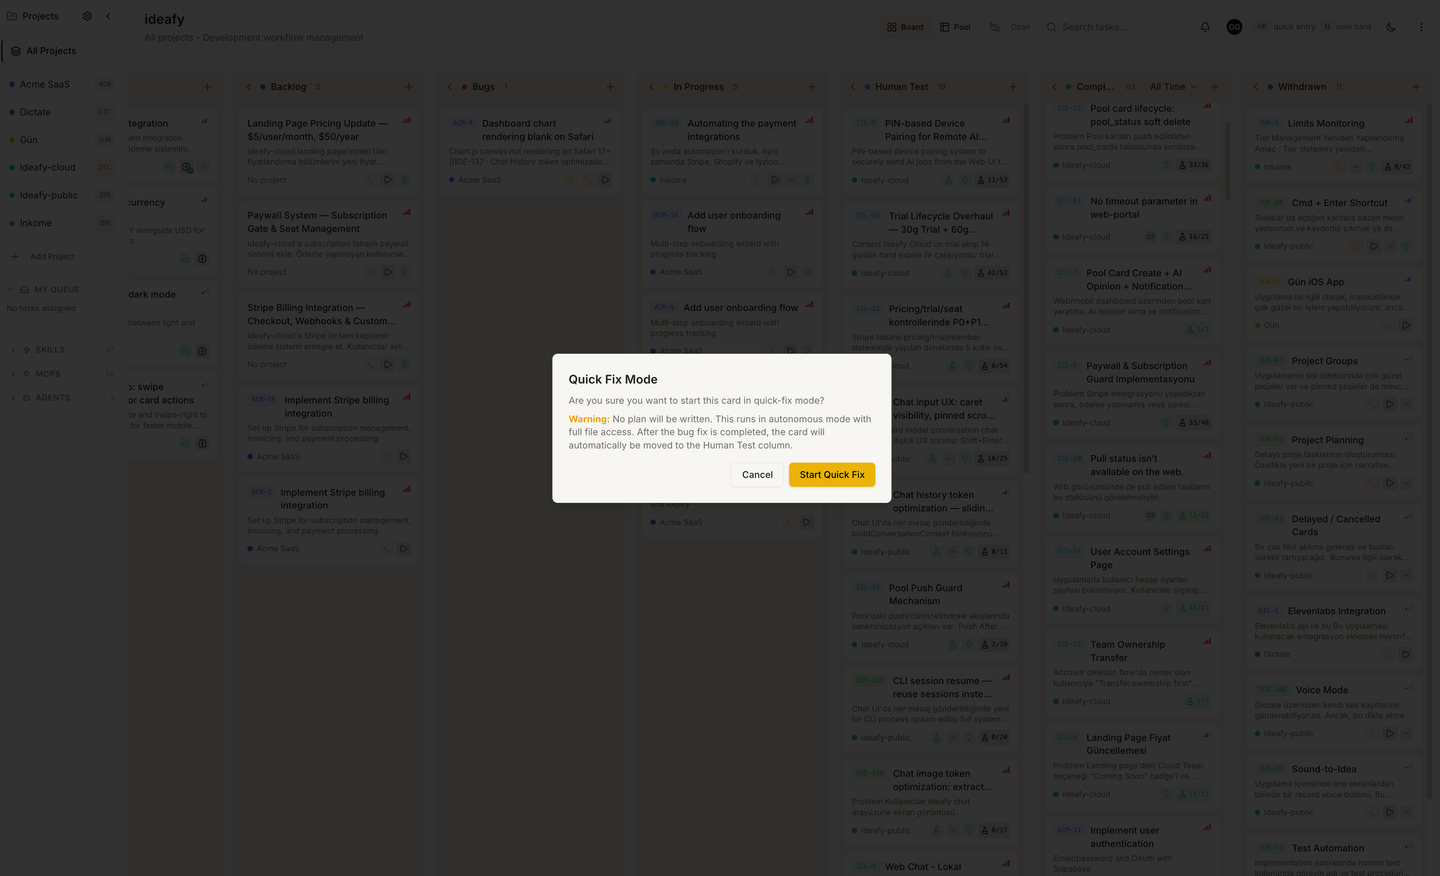Image resolution: width=1440 pixels, height=876 pixels.
Task: Click lightbulb icon on Landing Page Pricing Update card
Action: pos(405,180)
